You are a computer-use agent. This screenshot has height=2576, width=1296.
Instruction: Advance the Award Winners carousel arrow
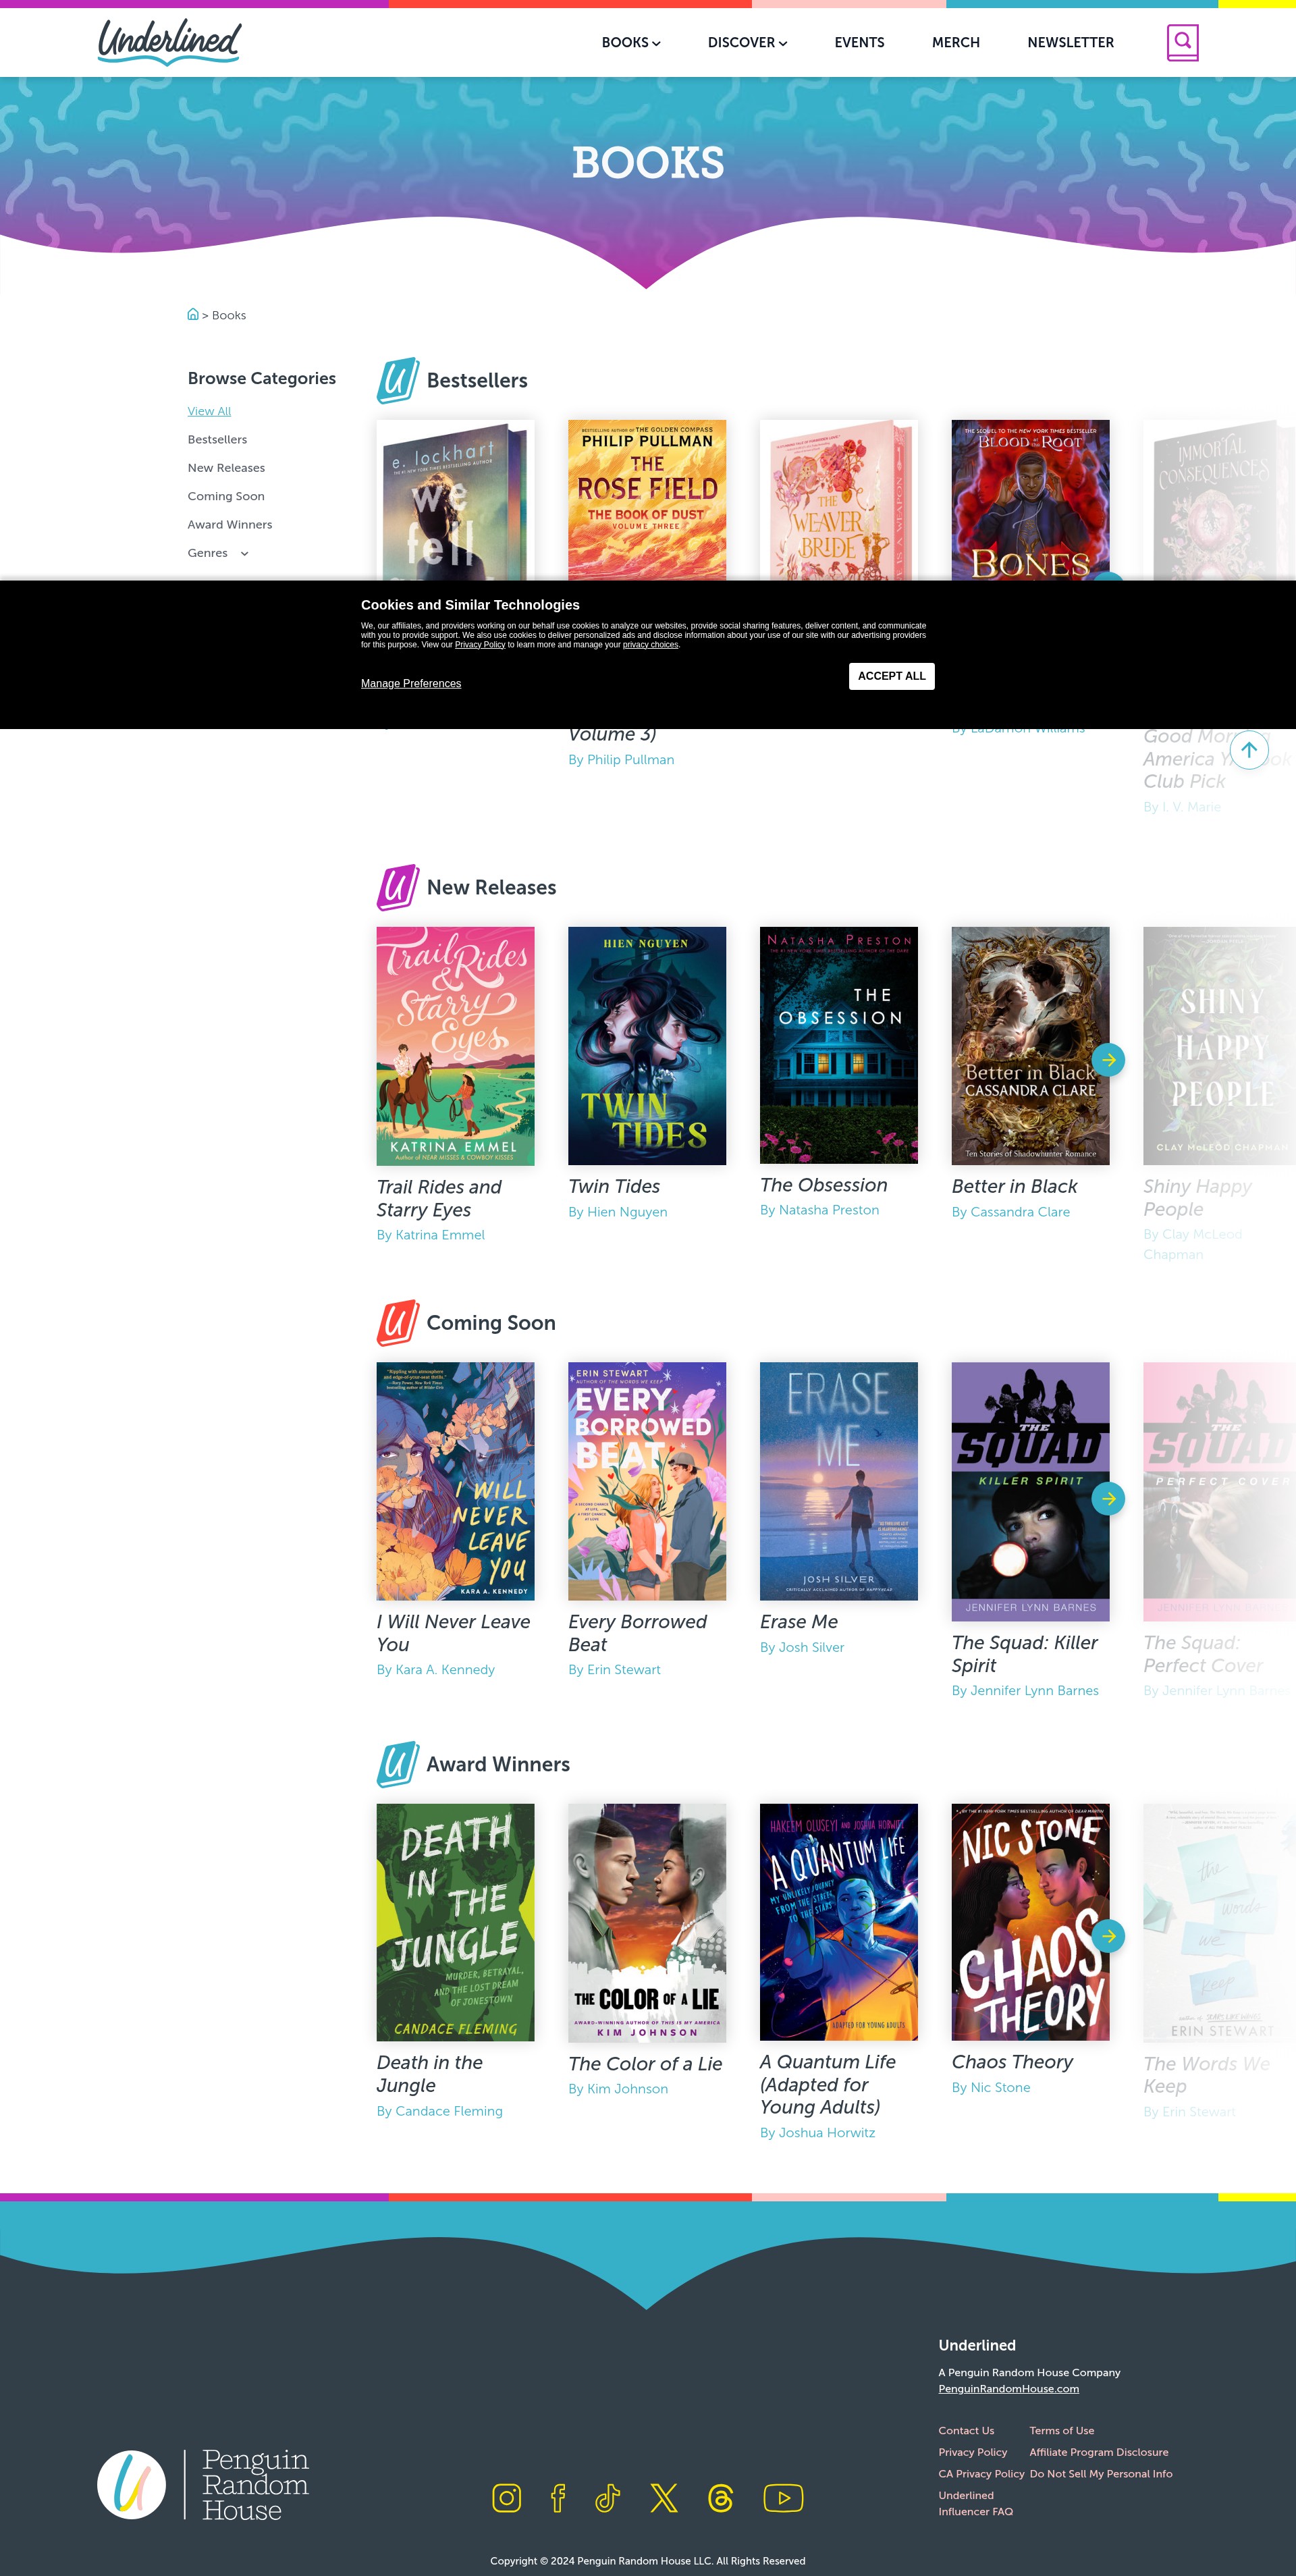pyautogui.click(x=1108, y=1936)
